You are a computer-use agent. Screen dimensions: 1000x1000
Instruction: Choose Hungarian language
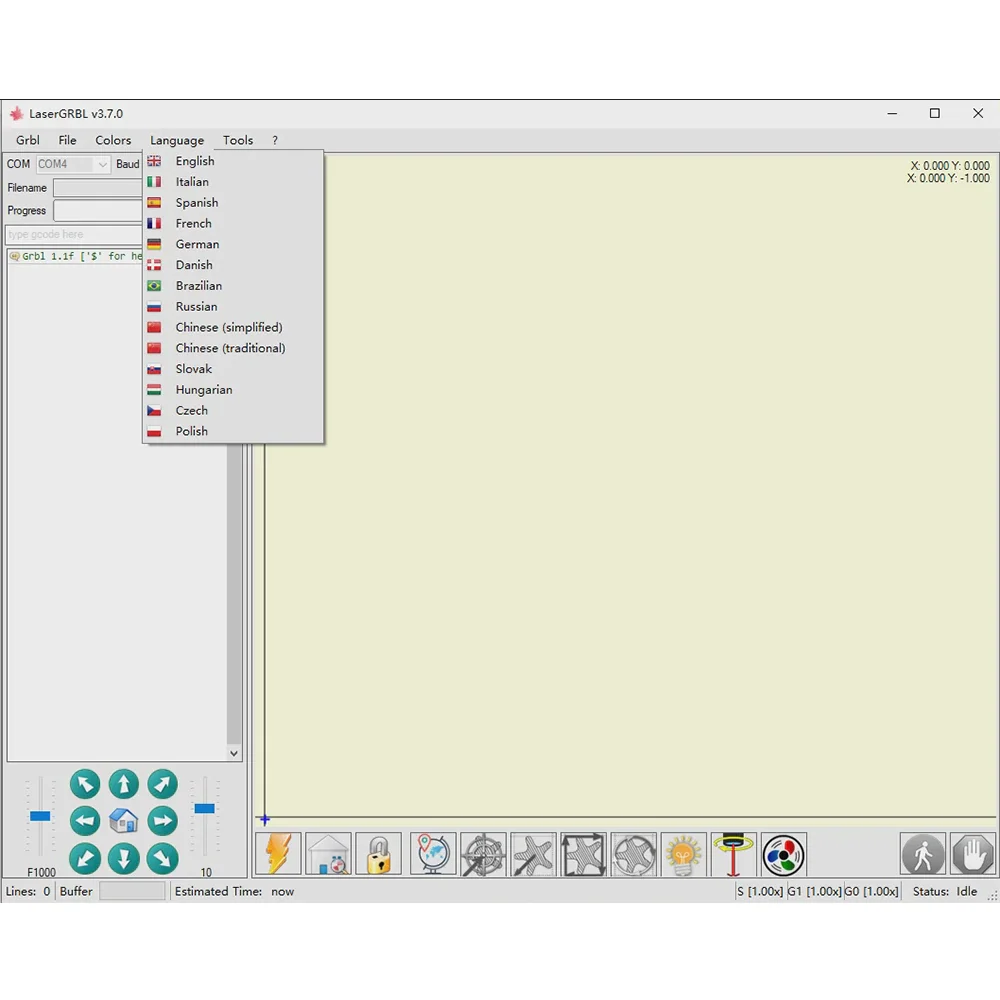click(x=233, y=390)
